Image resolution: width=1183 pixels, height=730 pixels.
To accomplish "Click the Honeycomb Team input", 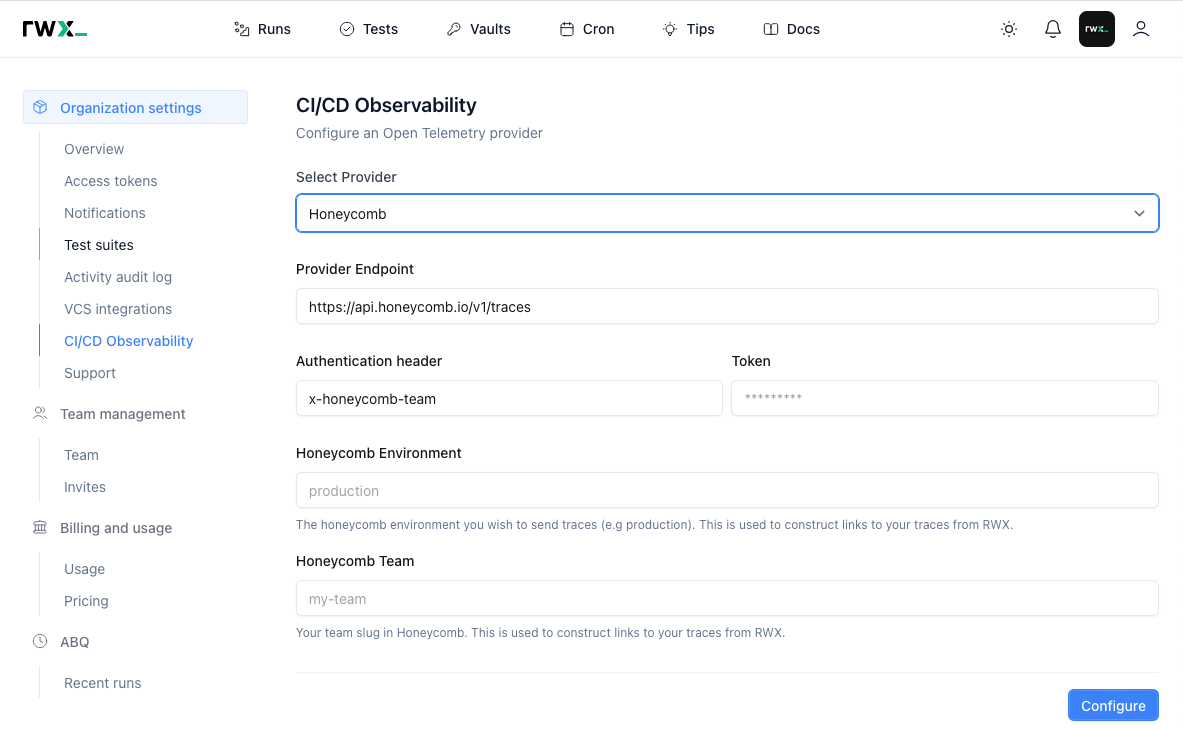I will [727, 598].
